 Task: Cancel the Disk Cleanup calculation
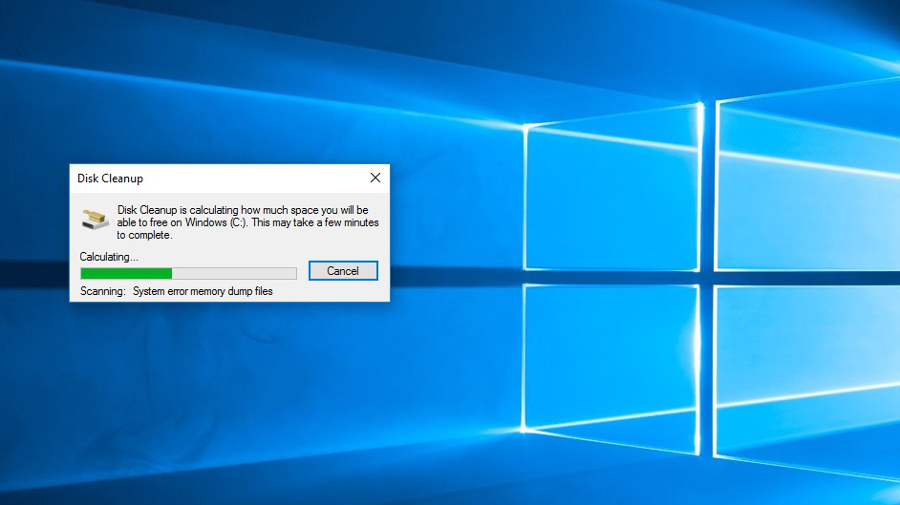[x=343, y=271]
